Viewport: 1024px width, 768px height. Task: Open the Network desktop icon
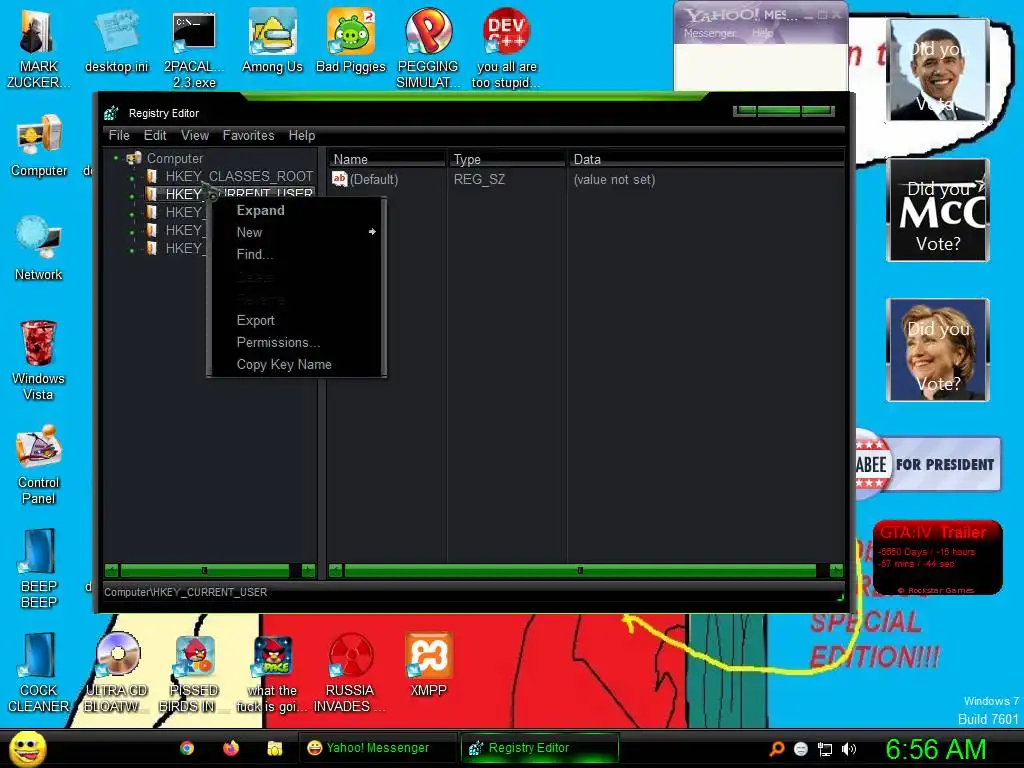tap(39, 248)
